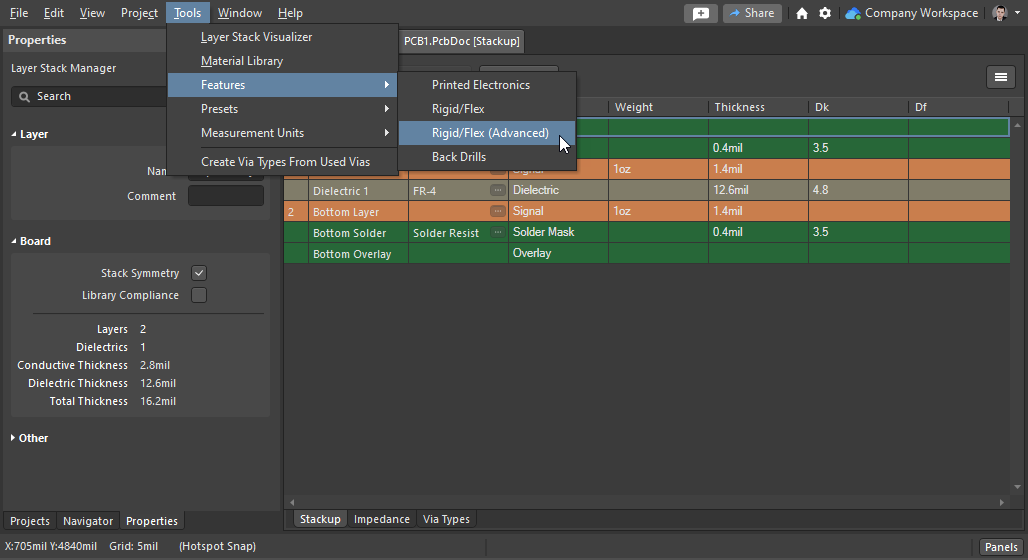Open the hamburger menu in the stackup toolbar
Viewport: 1028px width, 560px height.
(x=1000, y=78)
